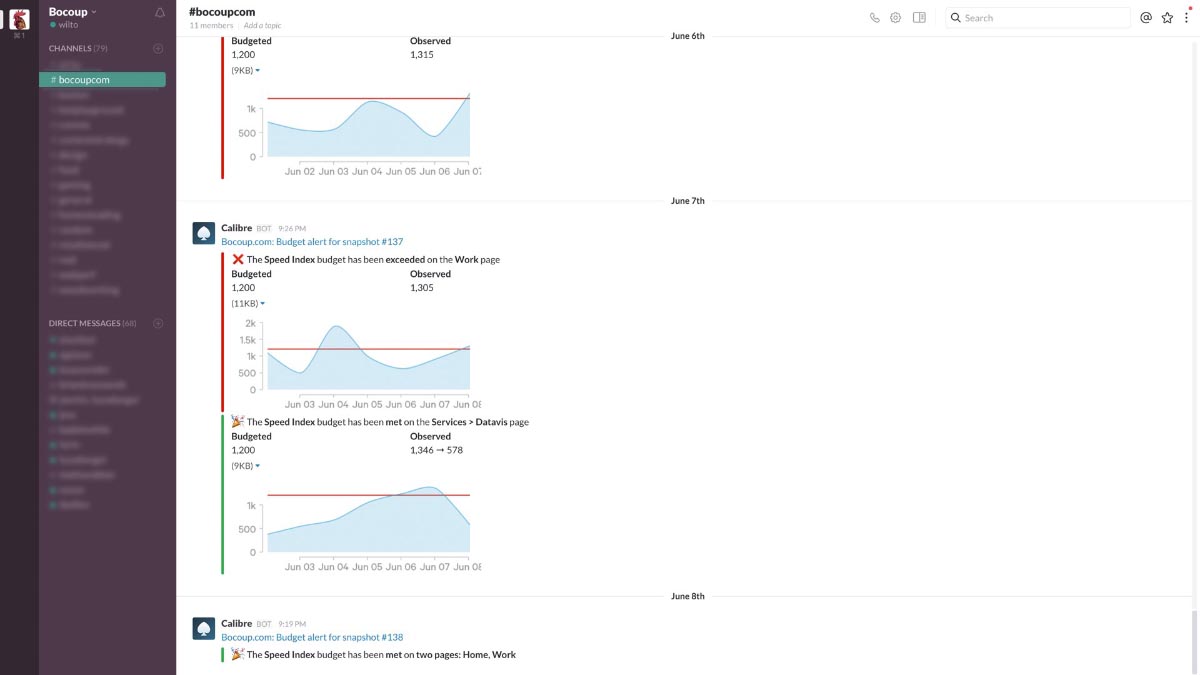The width and height of the screenshot is (1200, 675).
Task: Open the Bocoup team menu
Action: point(73,12)
